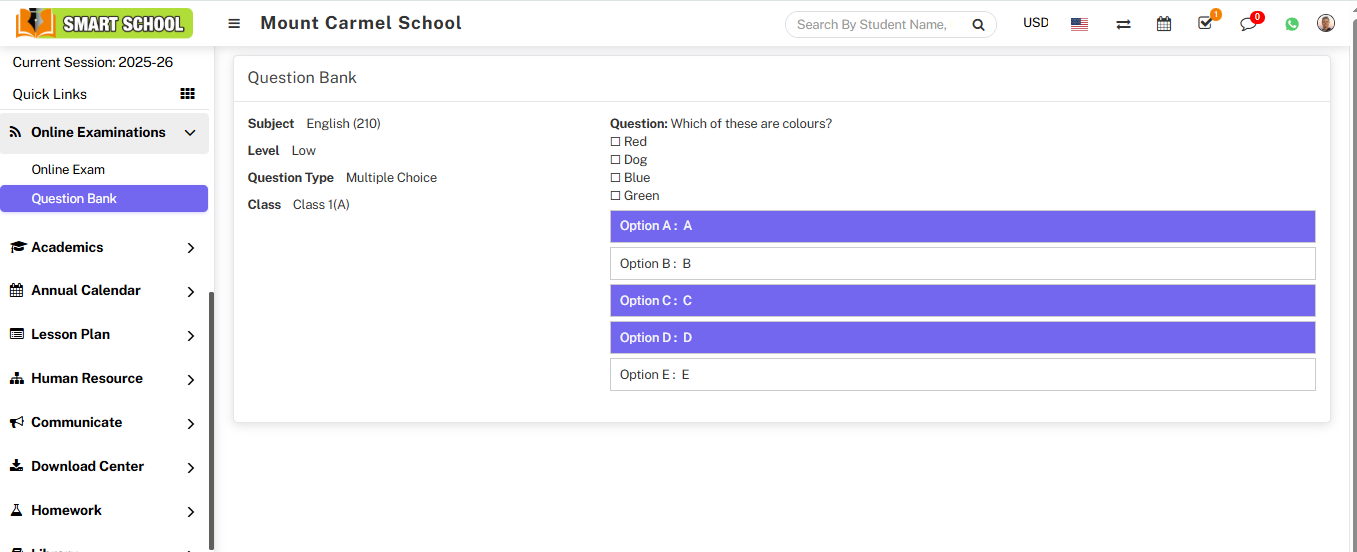Open the user profile avatar

(1326, 23)
